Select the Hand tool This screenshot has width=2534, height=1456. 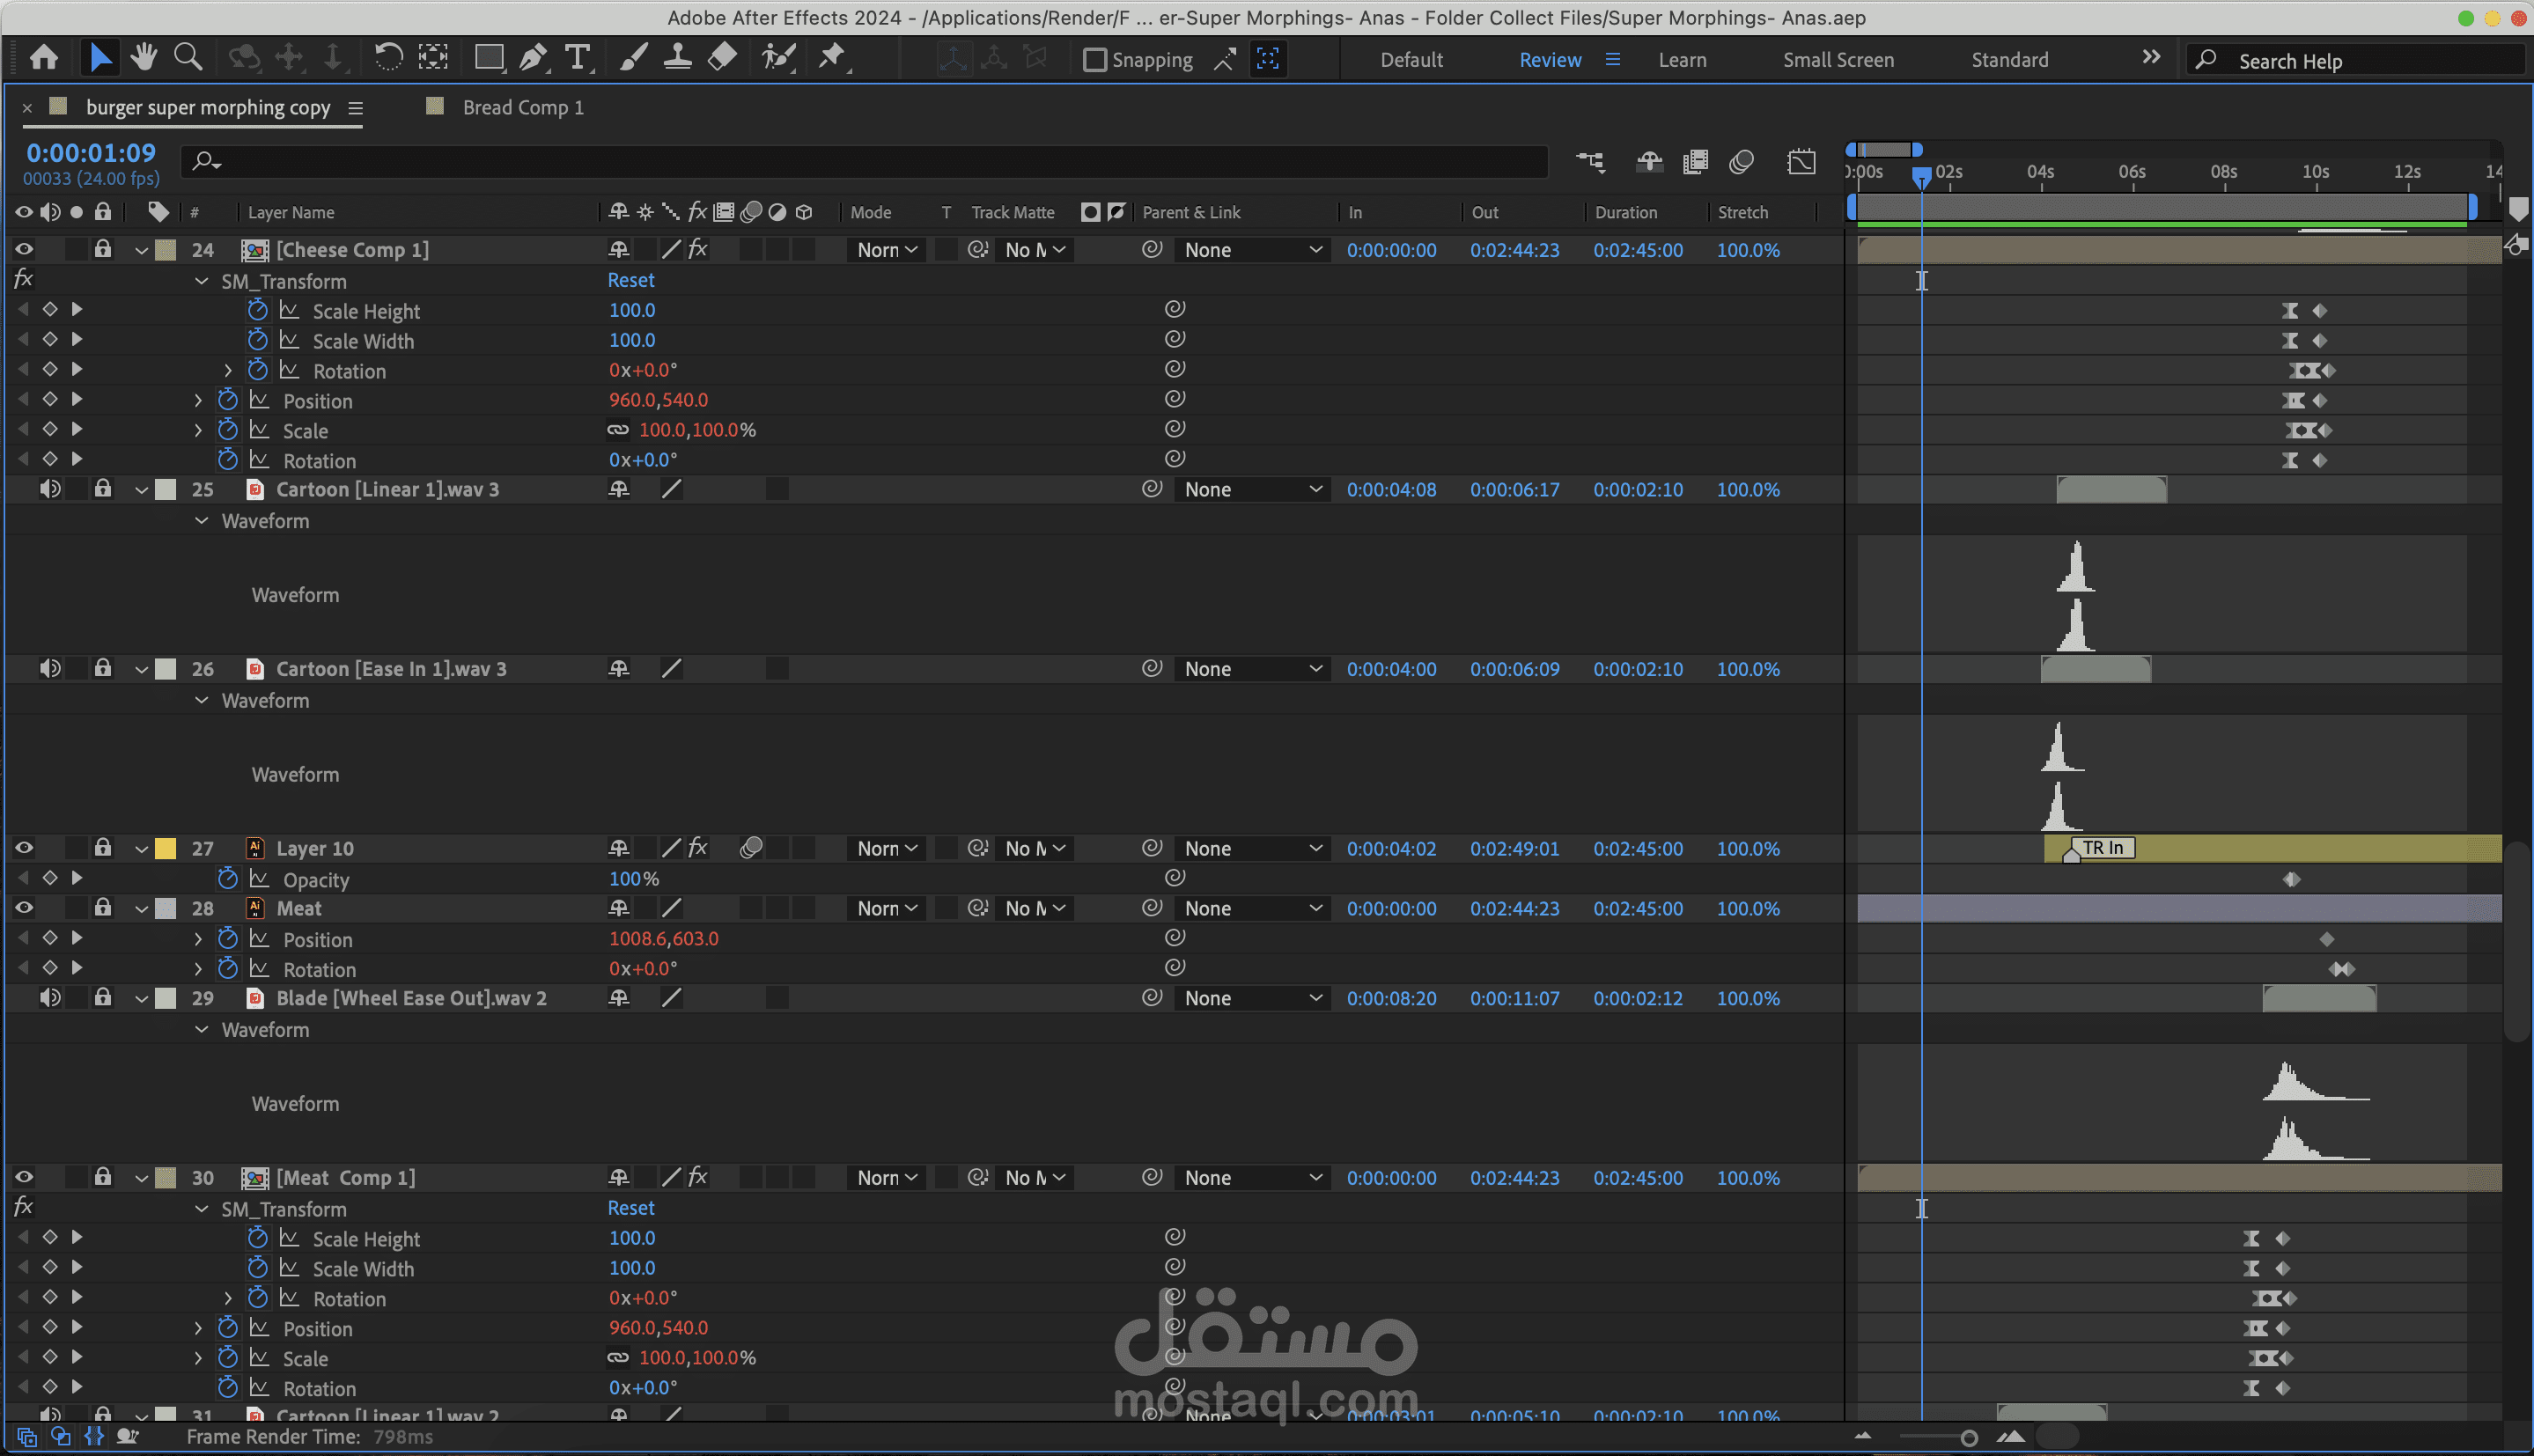[144, 57]
